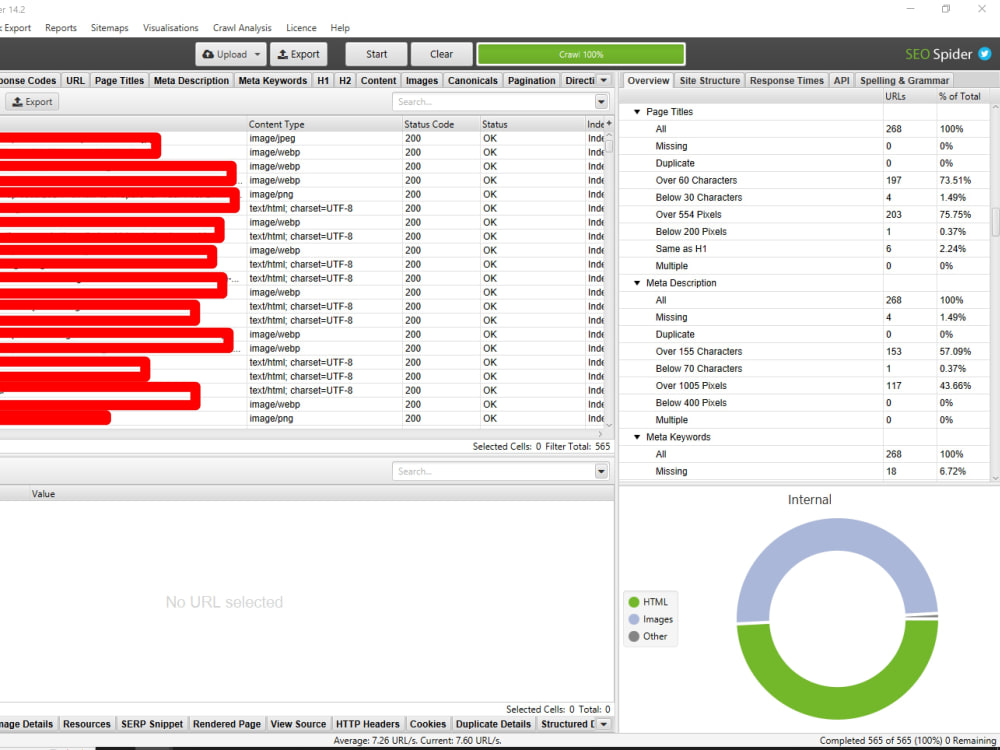The width and height of the screenshot is (1000, 750).
Task: Open the Rendered Page bottom tab
Action: (x=226, y=724)
